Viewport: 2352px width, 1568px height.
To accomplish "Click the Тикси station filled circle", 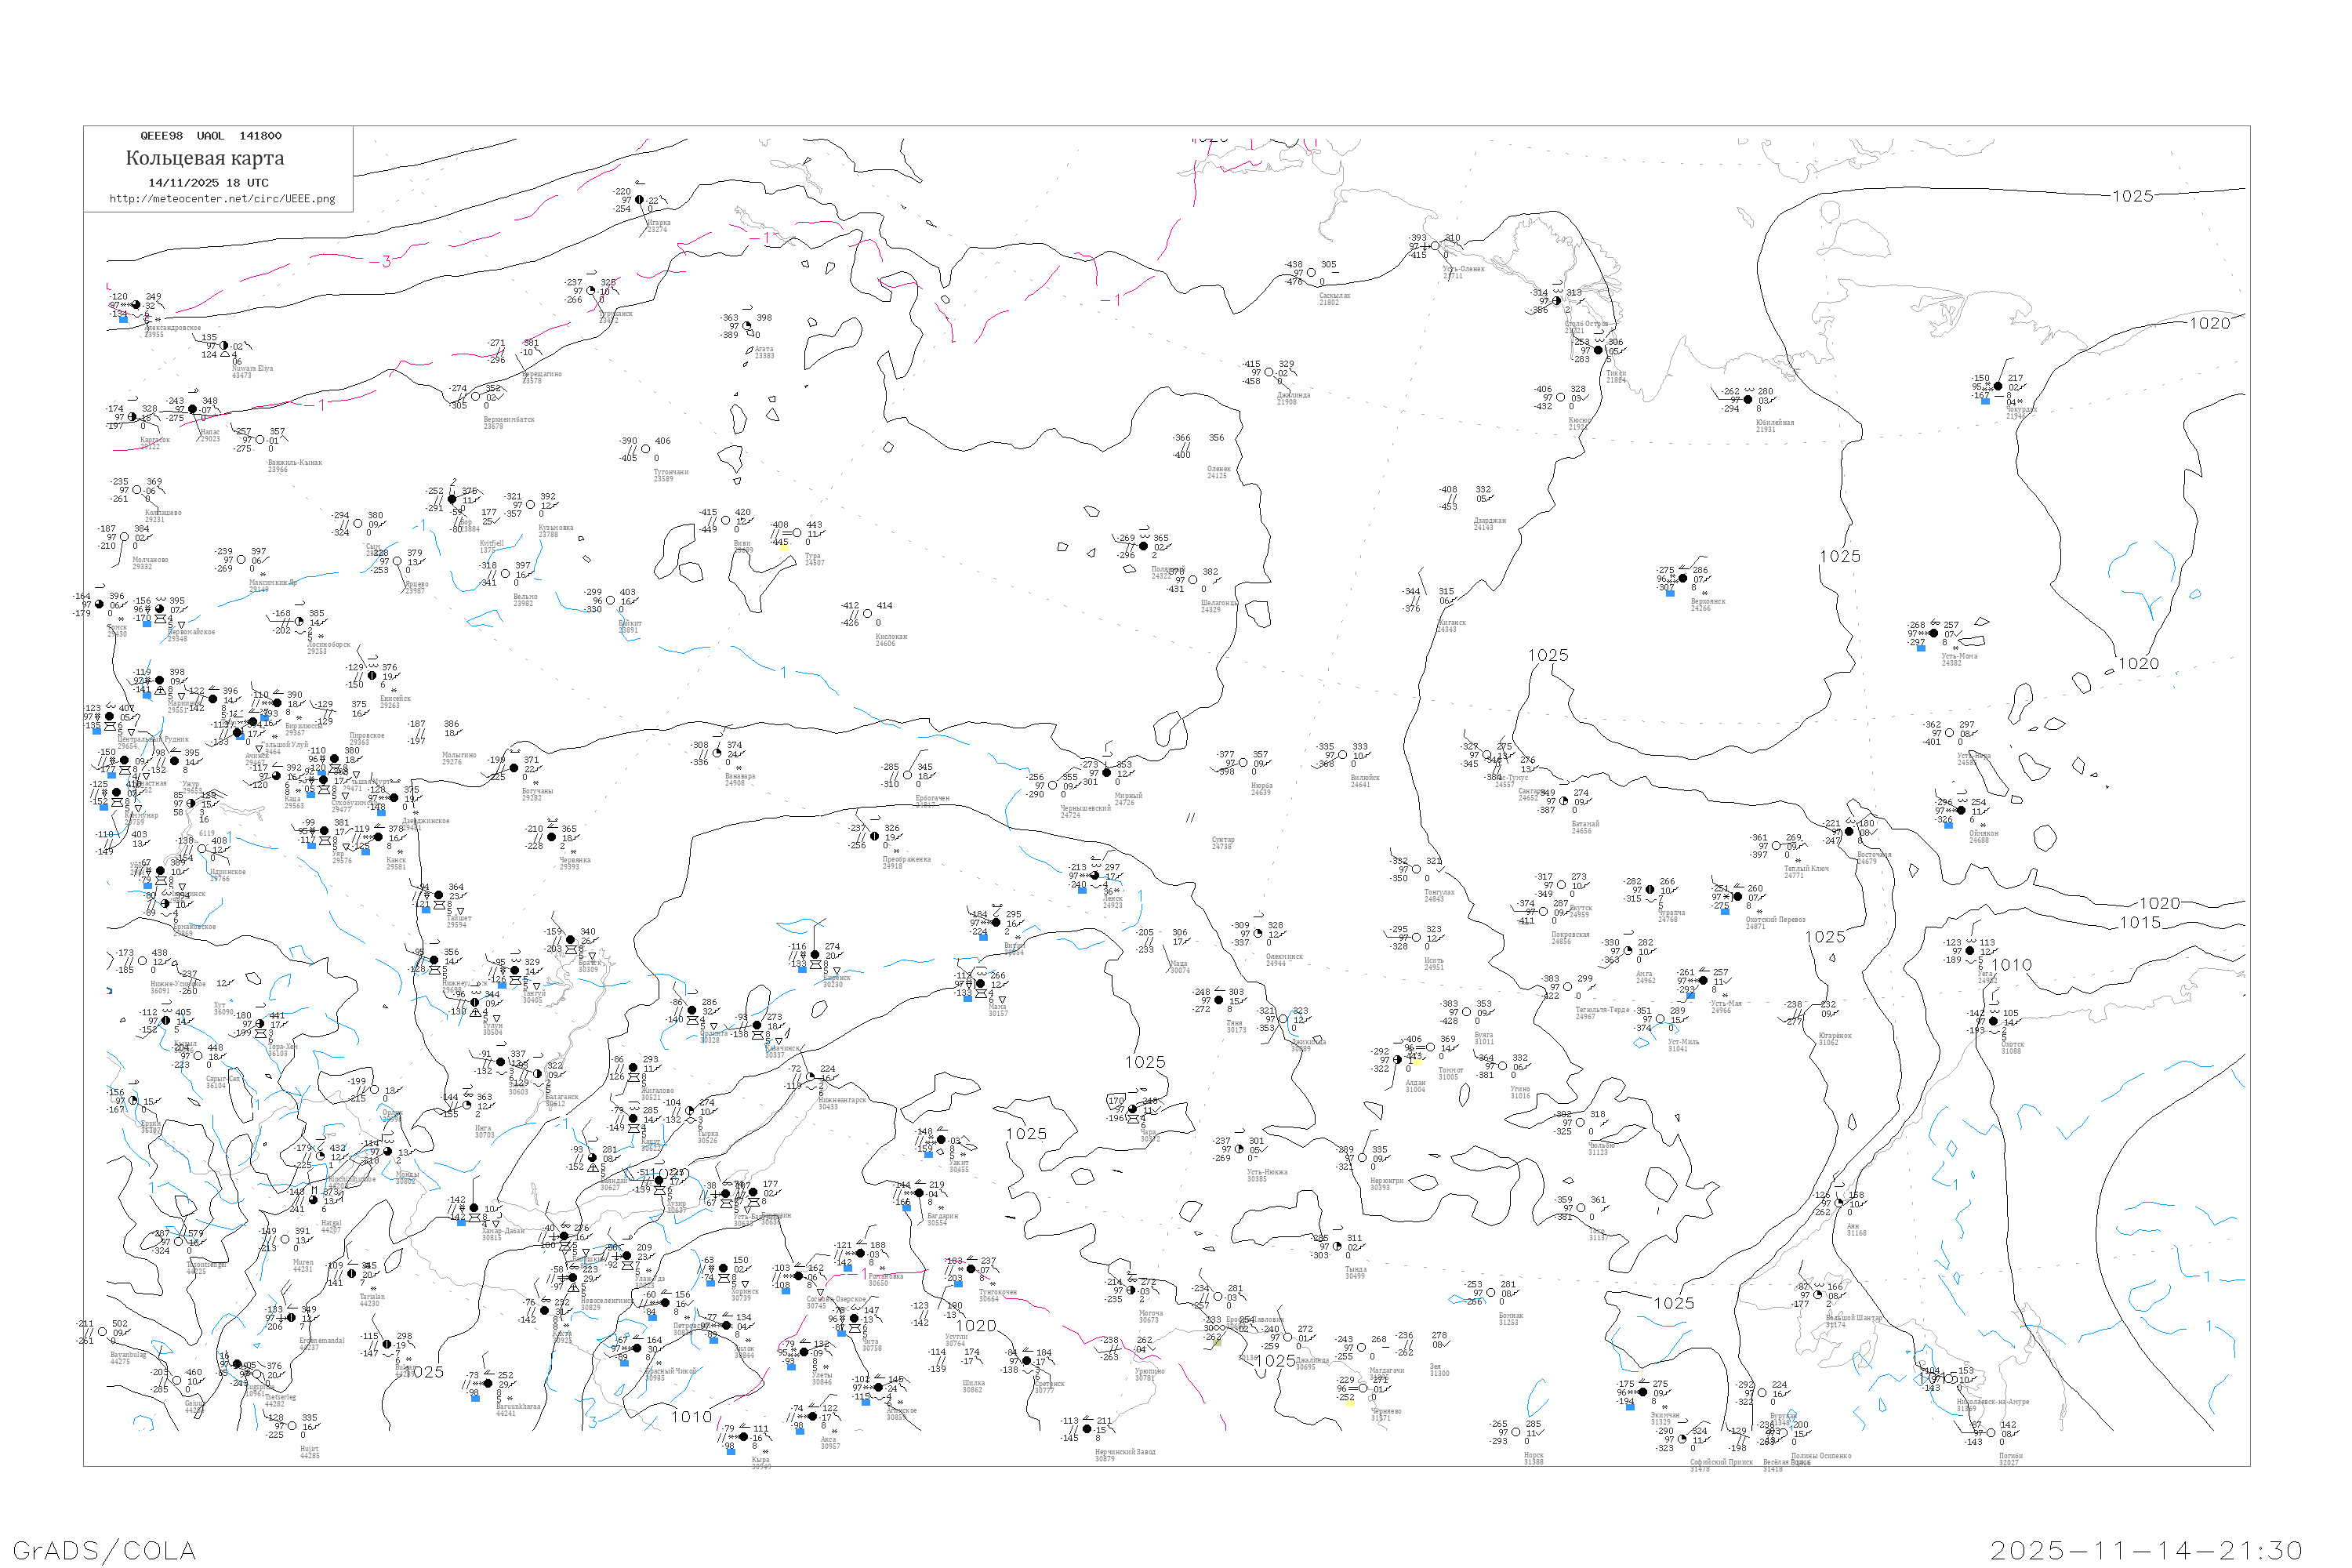I will coord(1598,350).
